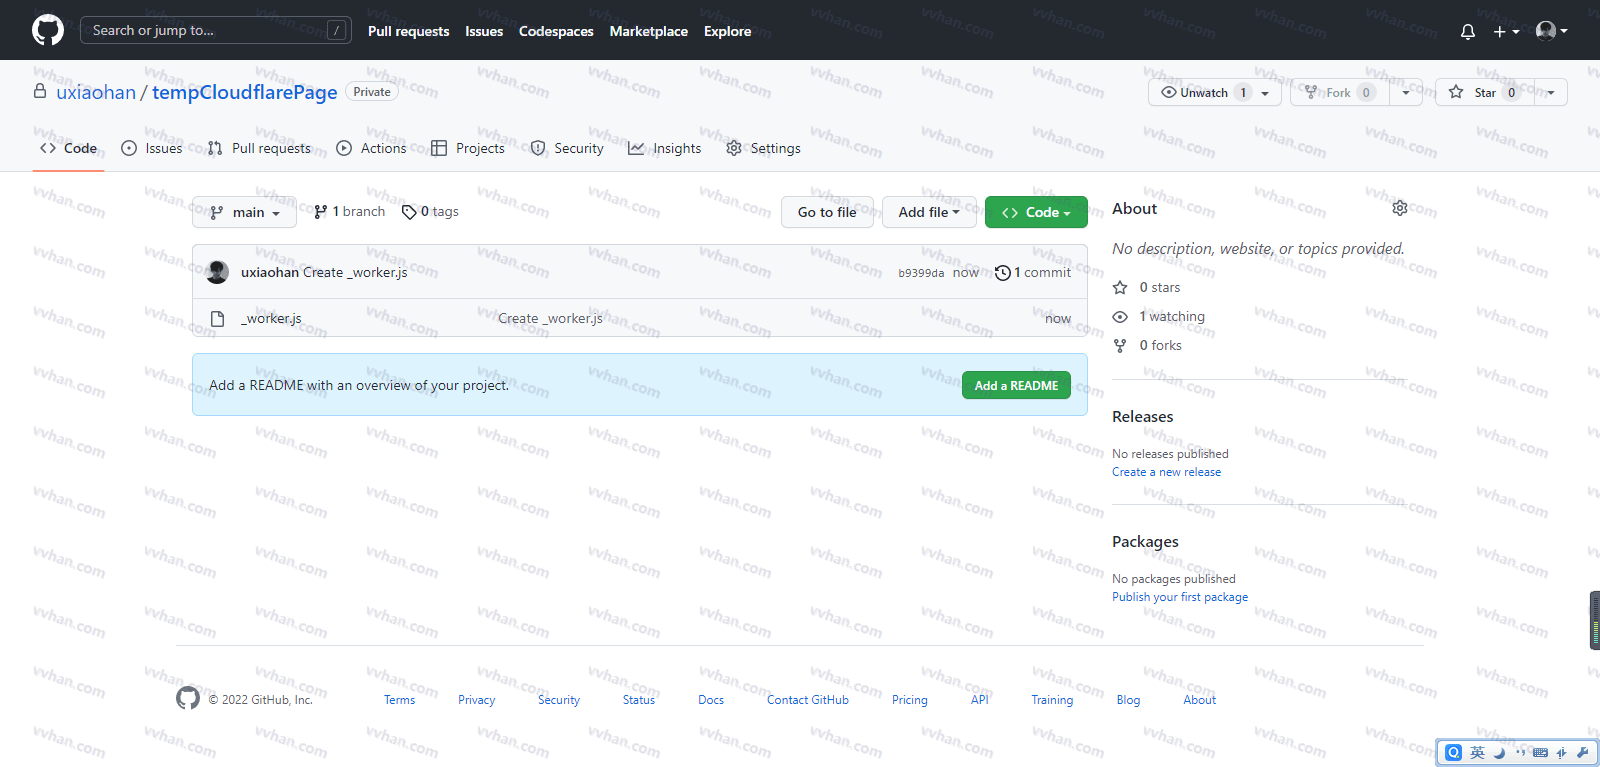Select the repository Security tab
This screenshot has height=767, width=1600.
tap(567, 148)
